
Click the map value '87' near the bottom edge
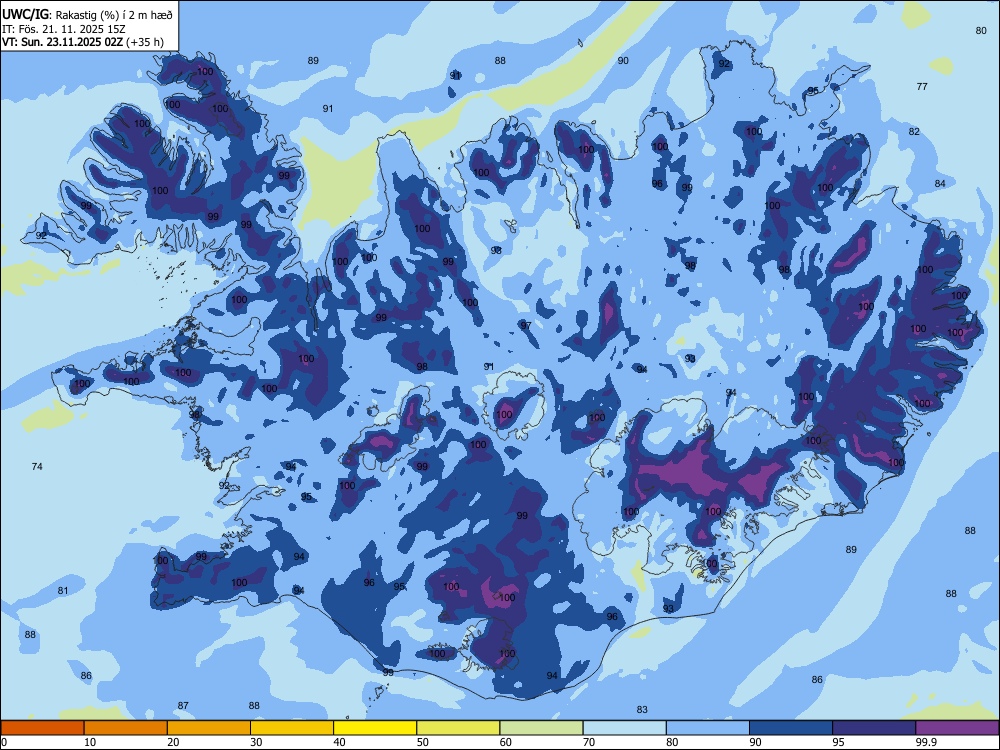click(x=183, y=705)
